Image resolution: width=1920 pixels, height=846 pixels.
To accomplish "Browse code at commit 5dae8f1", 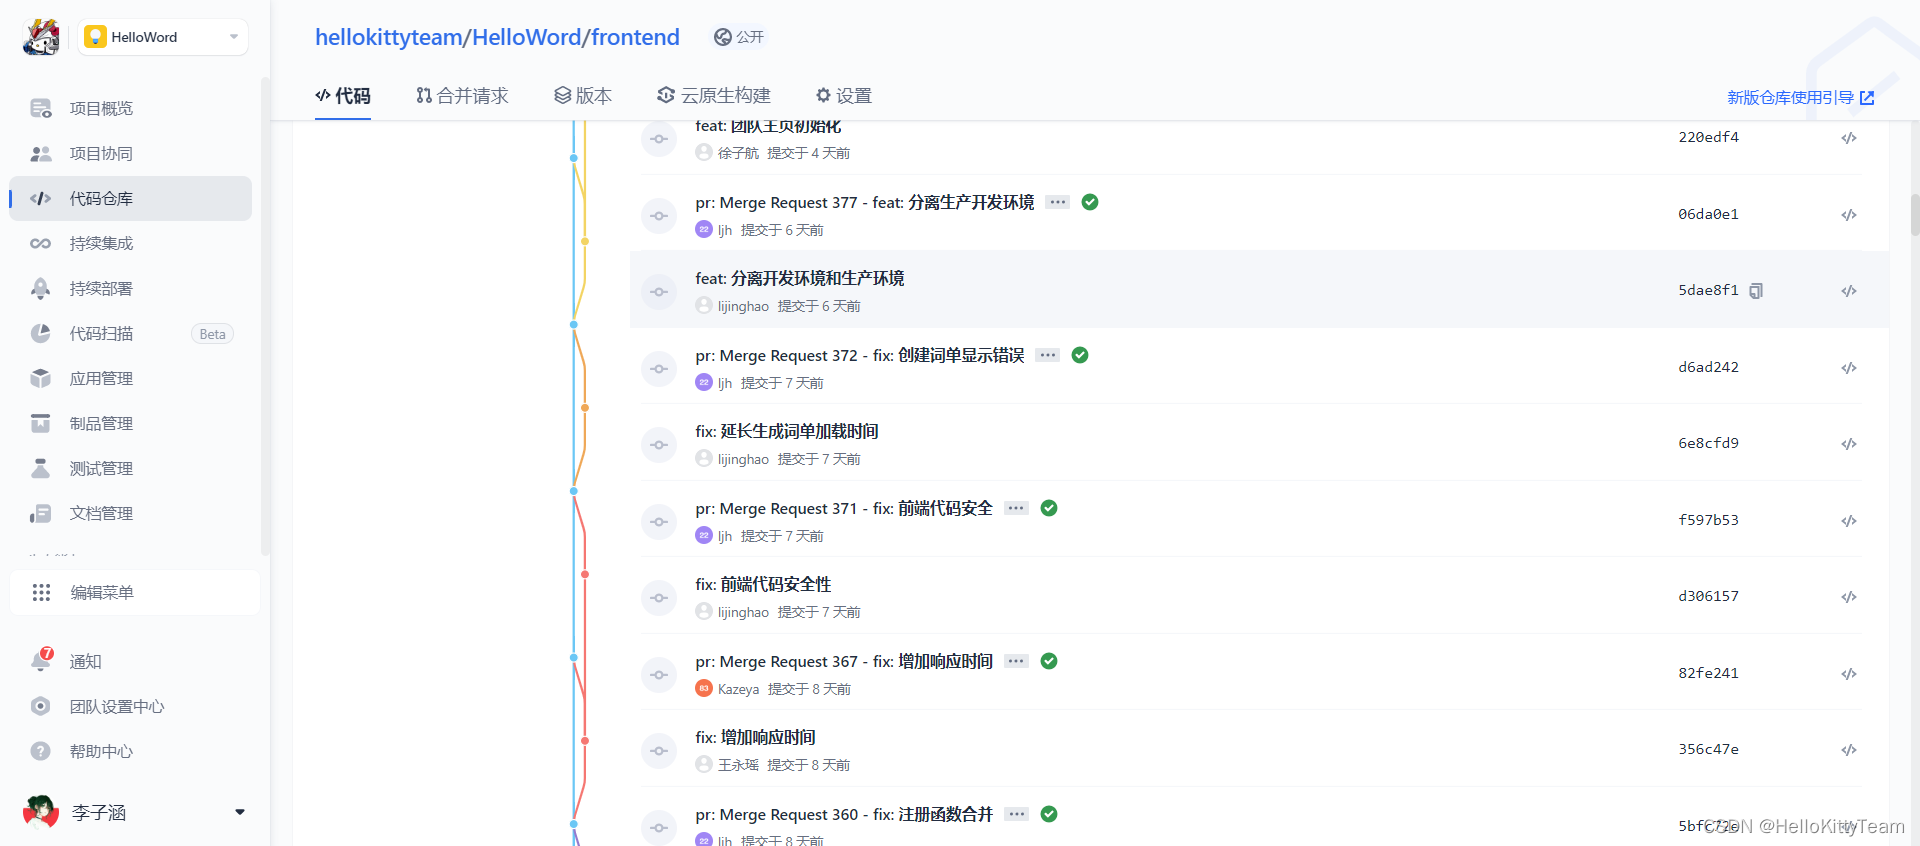I will coord(1849,291).
